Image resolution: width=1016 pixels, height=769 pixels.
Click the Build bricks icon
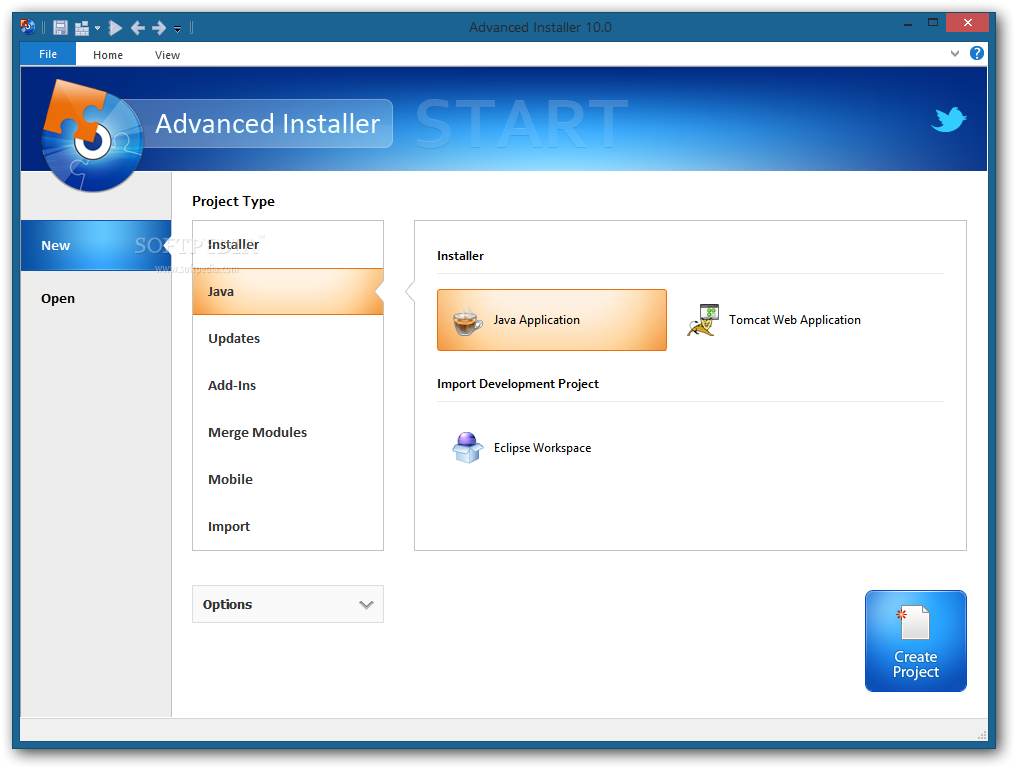pyautogui.click(x=82, y=28)
